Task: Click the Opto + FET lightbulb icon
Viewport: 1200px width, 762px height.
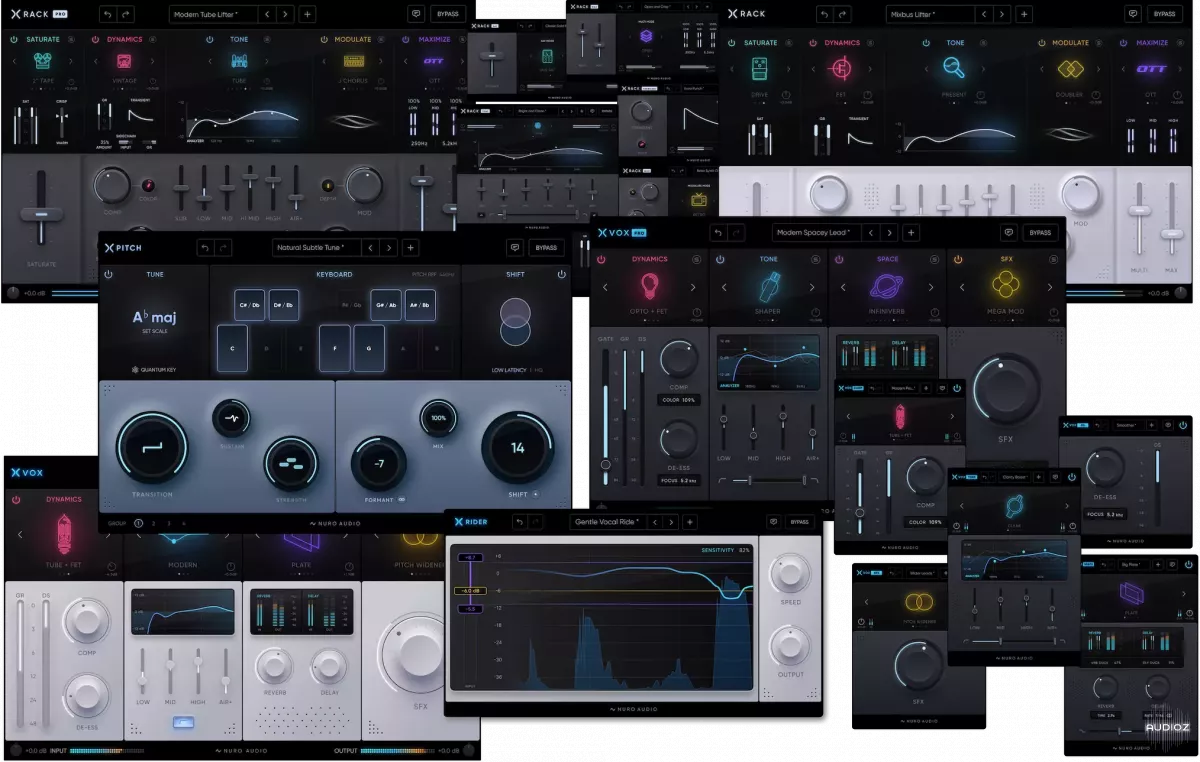Action: 648,287
